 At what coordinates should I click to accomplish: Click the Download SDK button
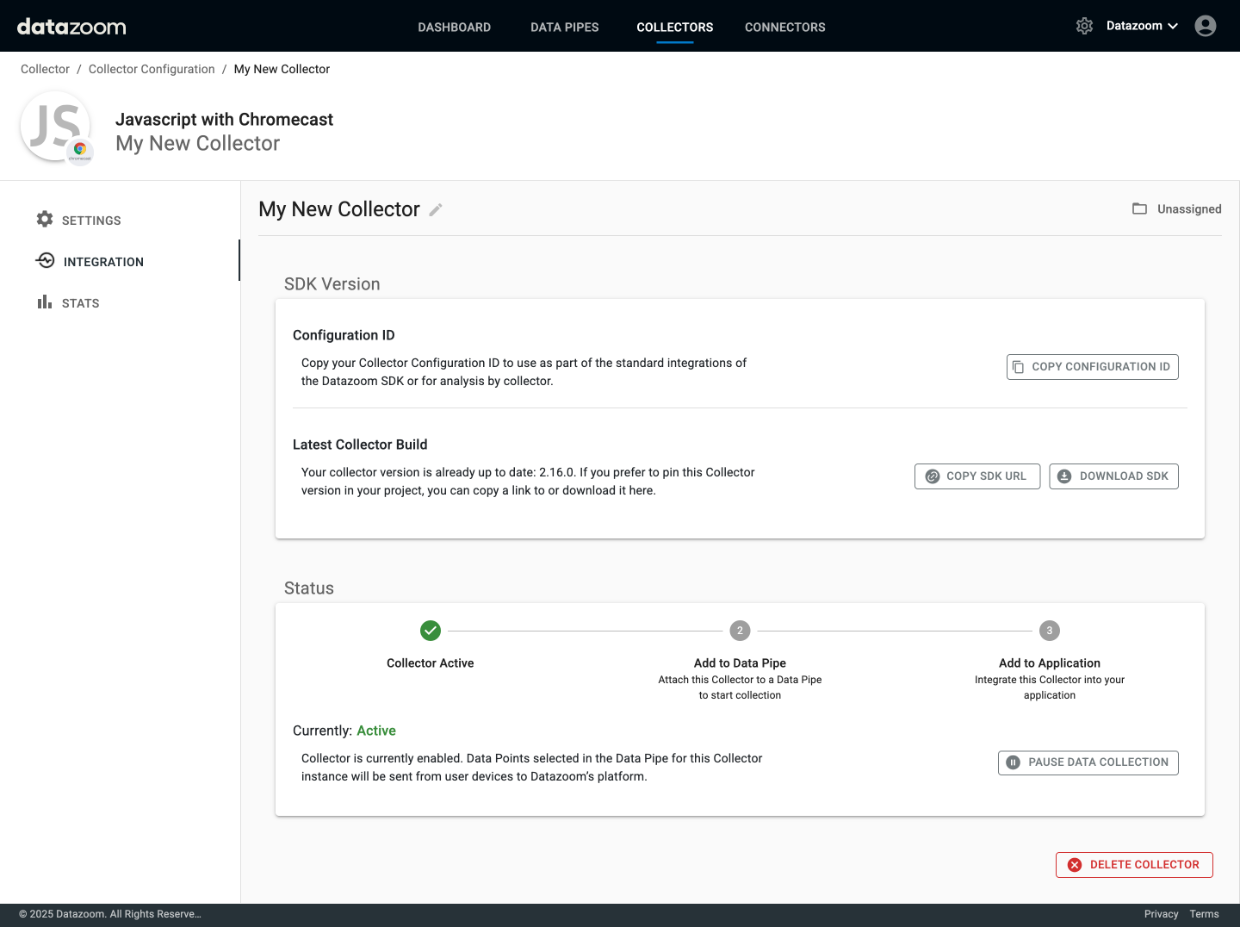(1114, 476)
